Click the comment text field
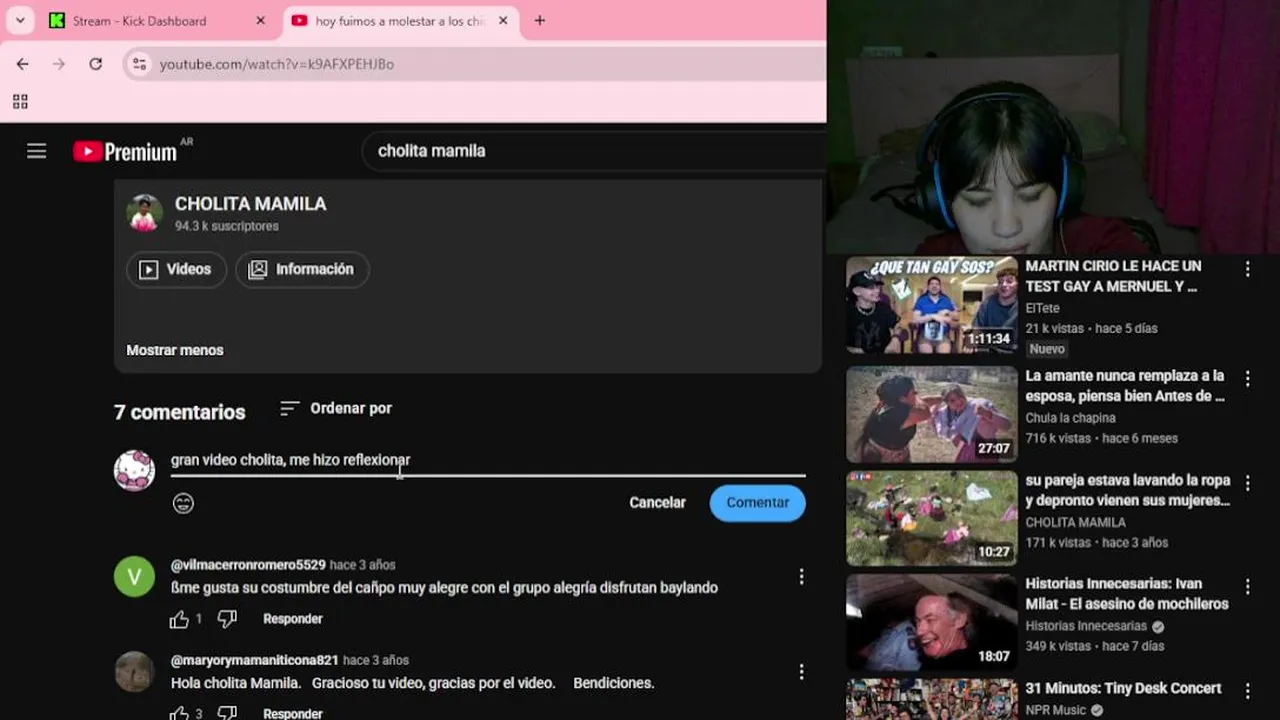 point(488,461)
